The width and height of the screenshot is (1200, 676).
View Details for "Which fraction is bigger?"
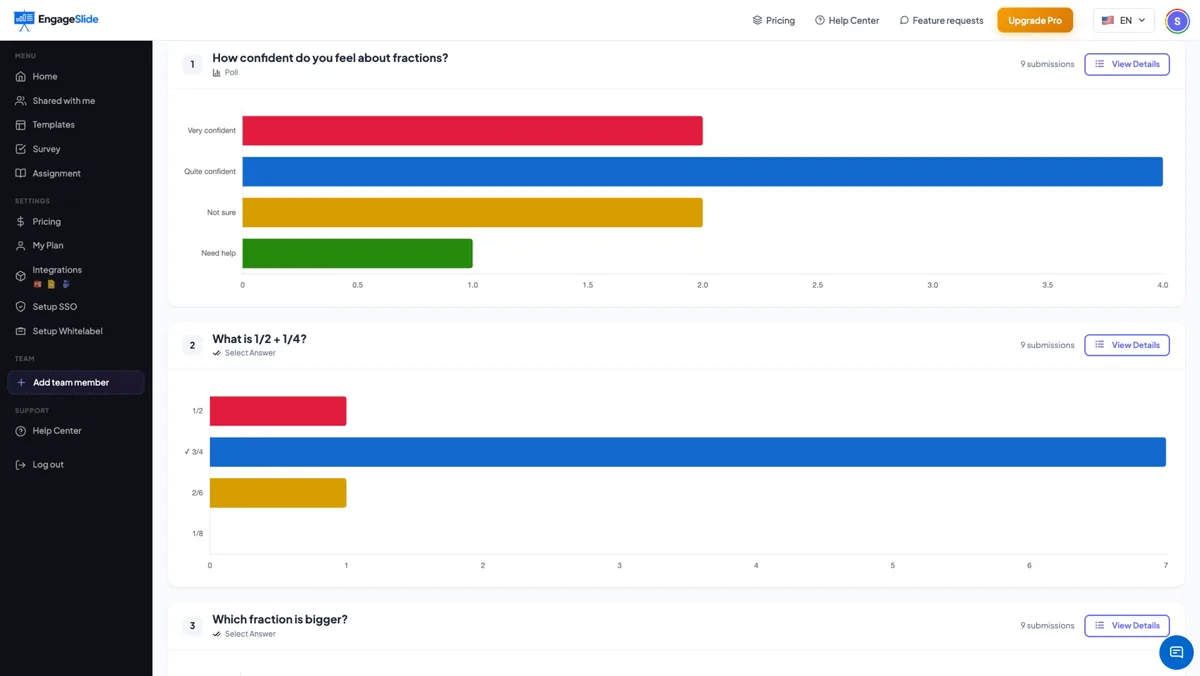(x=1127, y=626)
